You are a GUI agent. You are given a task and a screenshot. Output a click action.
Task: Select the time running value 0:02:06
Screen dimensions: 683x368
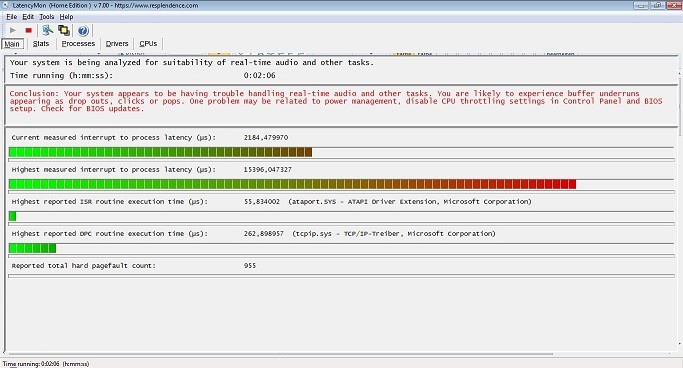[260, 75]
